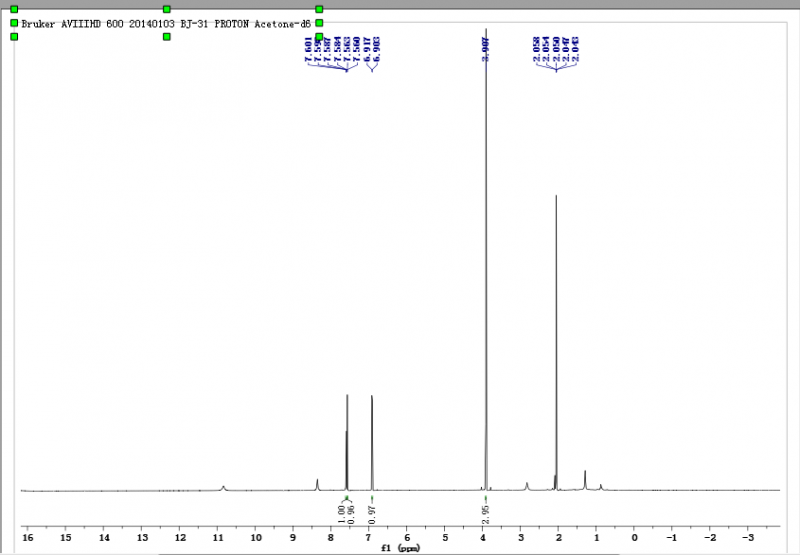The height and width of the screenshot is (555, 800).
Task: Grab the bottom-middle green handle of the title box
Action: point(166,37)
